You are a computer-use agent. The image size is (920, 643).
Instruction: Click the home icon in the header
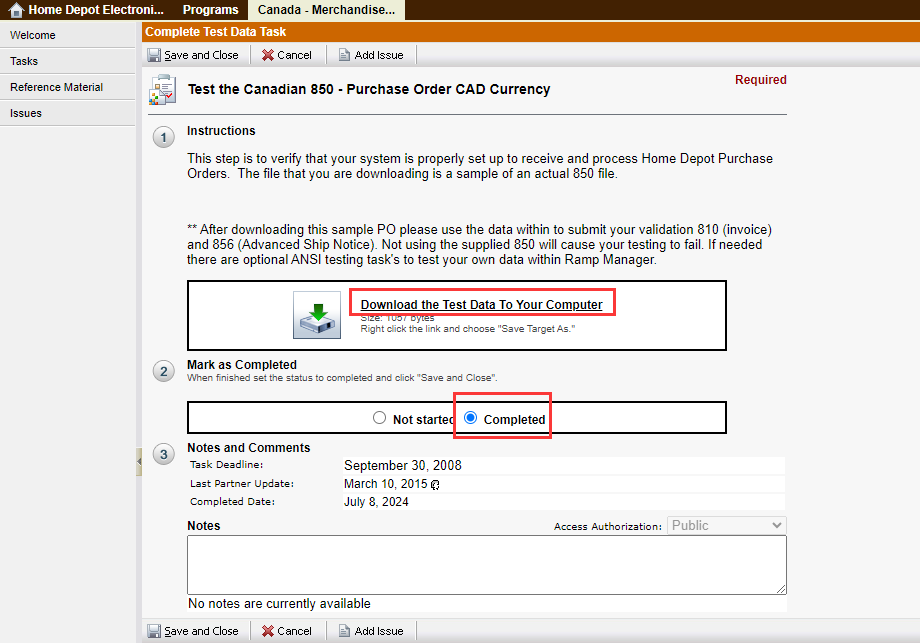(16, 10)
